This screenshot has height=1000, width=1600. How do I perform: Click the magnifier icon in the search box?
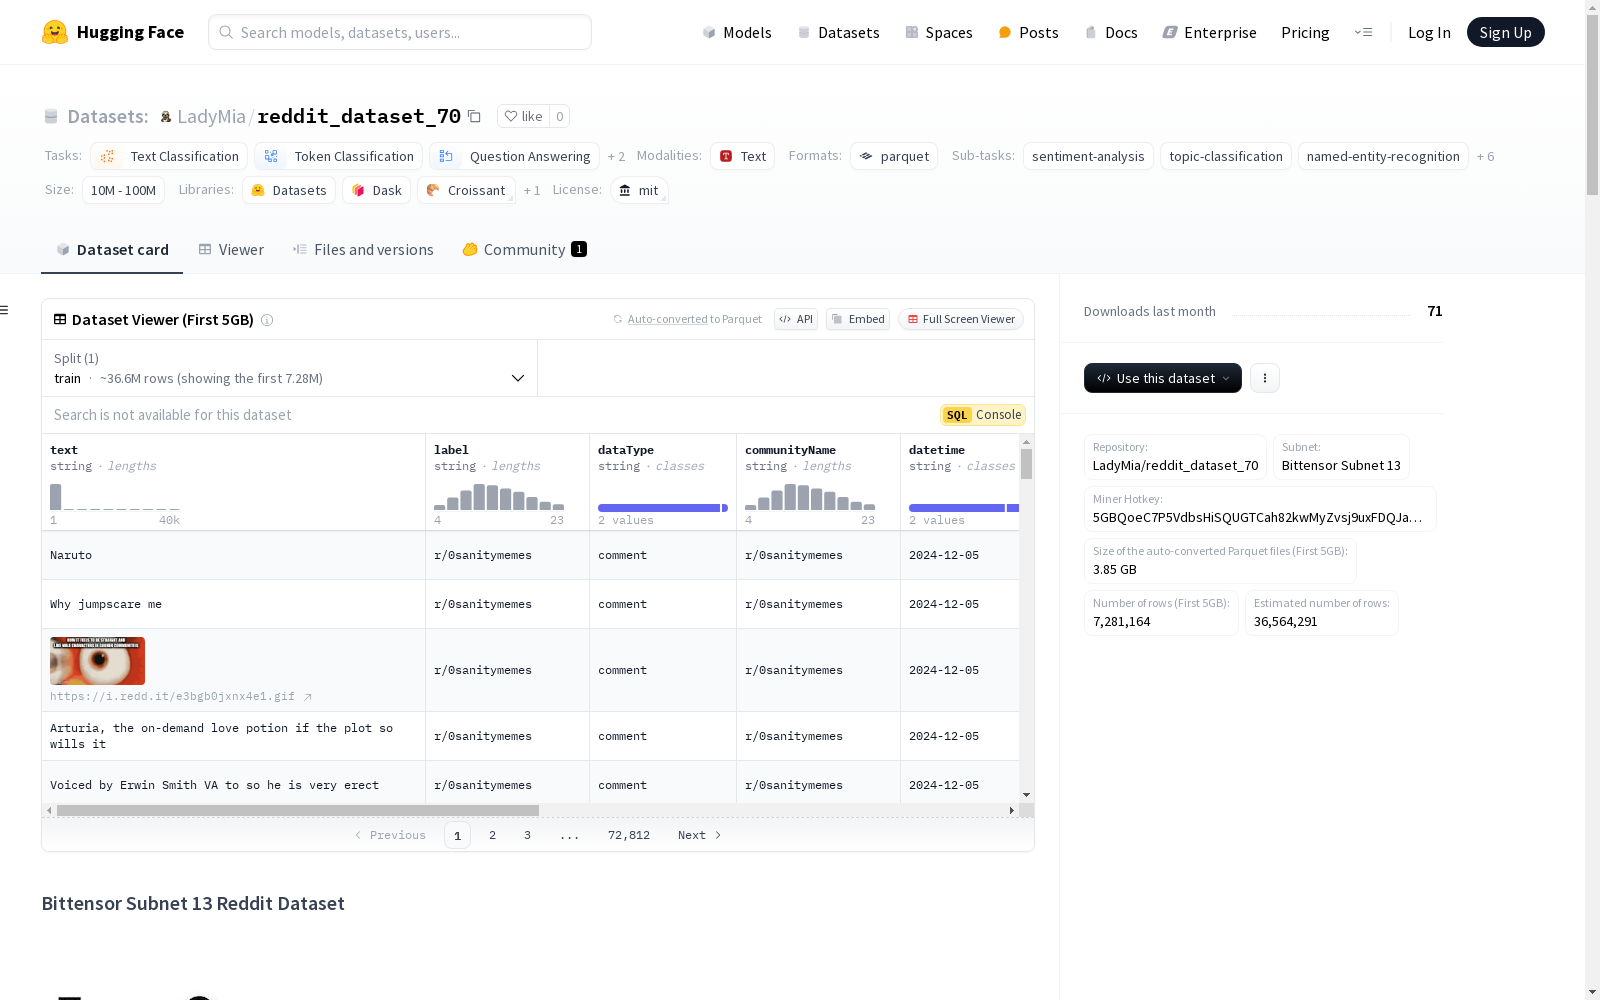(x=226, y=32)
